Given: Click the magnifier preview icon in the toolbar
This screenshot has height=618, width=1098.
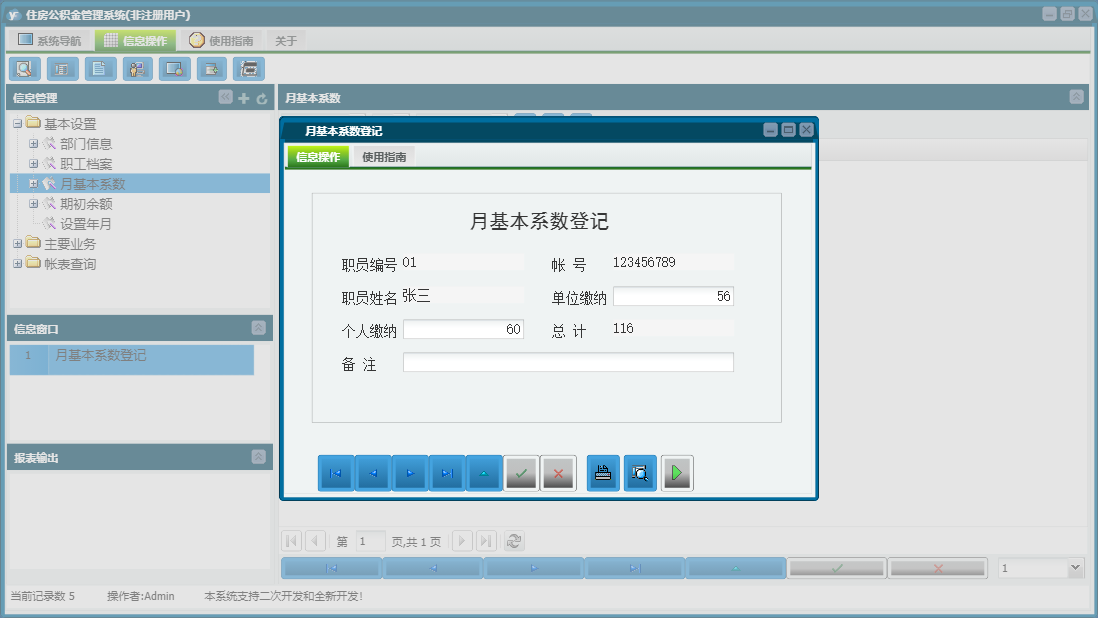Looking at the screenshot, I should (24, 69).
